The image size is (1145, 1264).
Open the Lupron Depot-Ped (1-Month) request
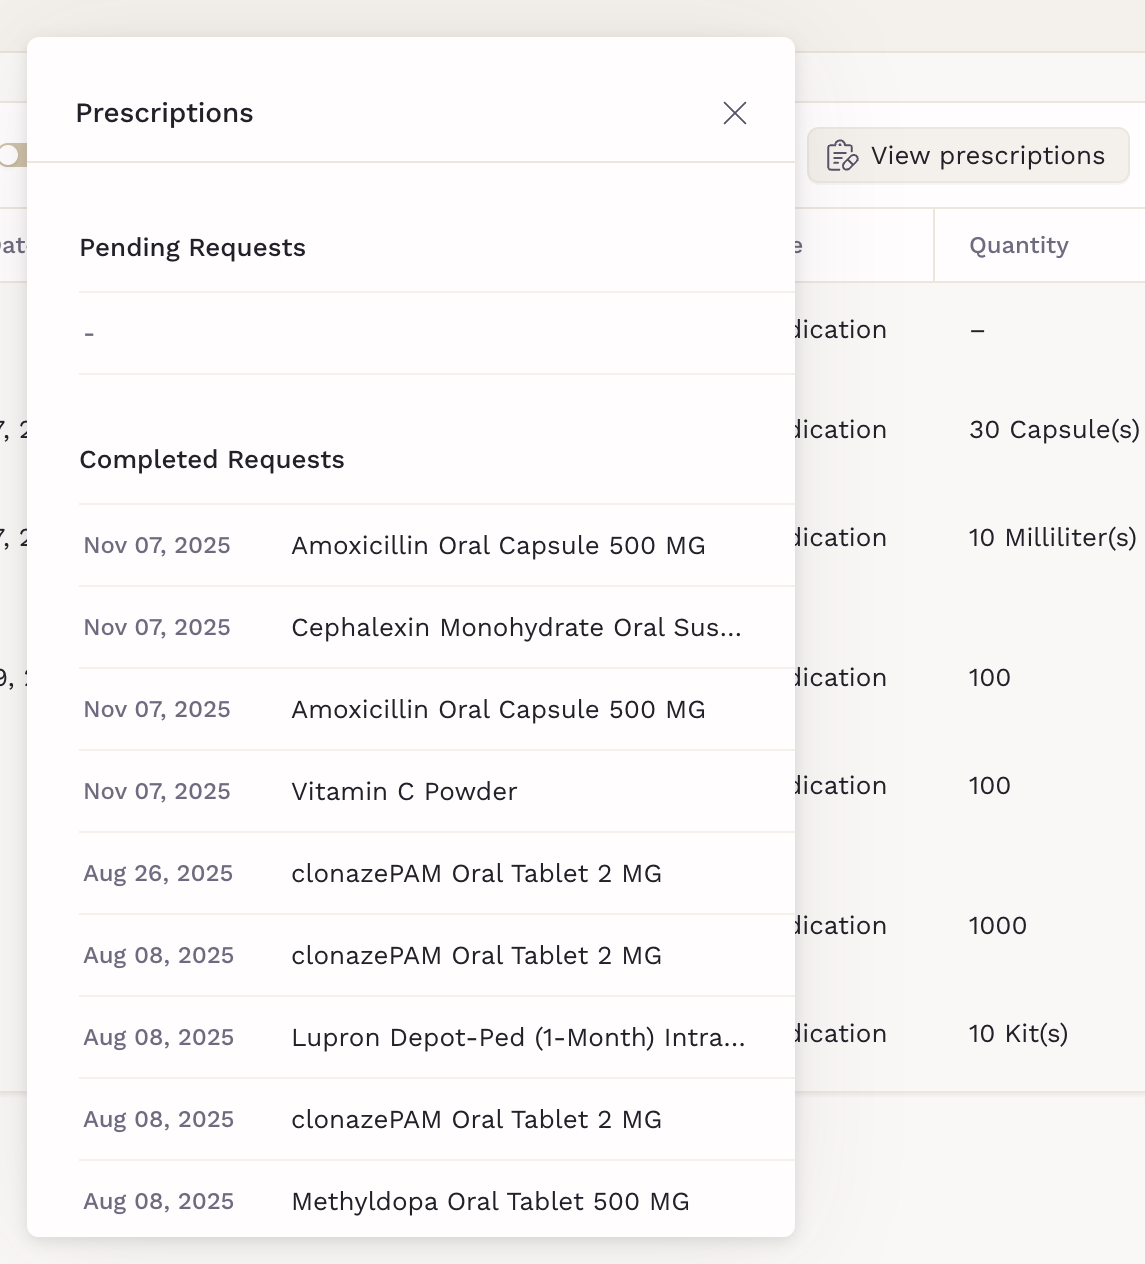pyautogui.click(x=517, y=1038)
